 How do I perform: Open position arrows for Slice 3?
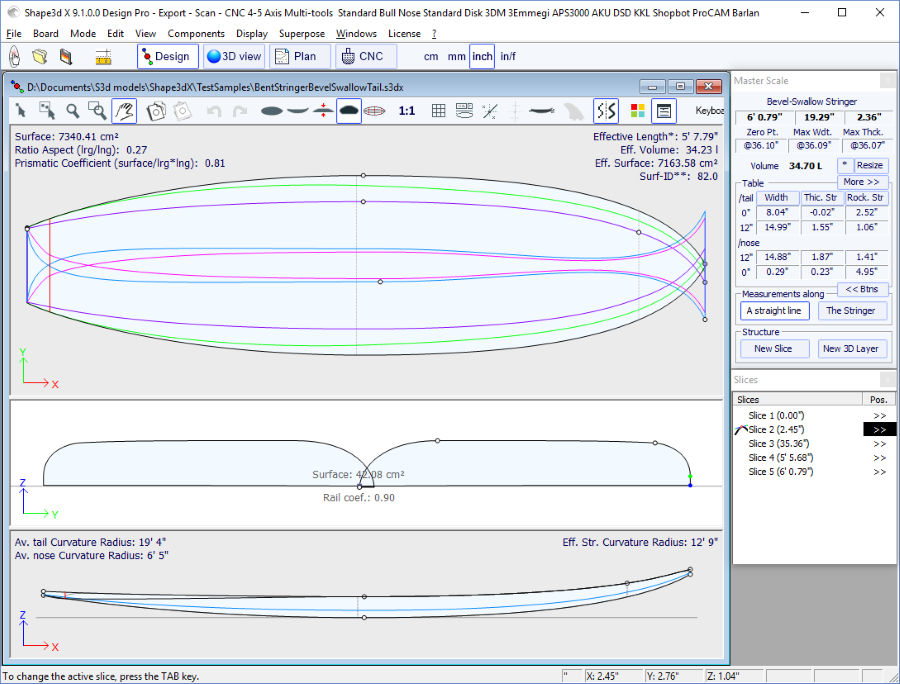click(879, 443)
